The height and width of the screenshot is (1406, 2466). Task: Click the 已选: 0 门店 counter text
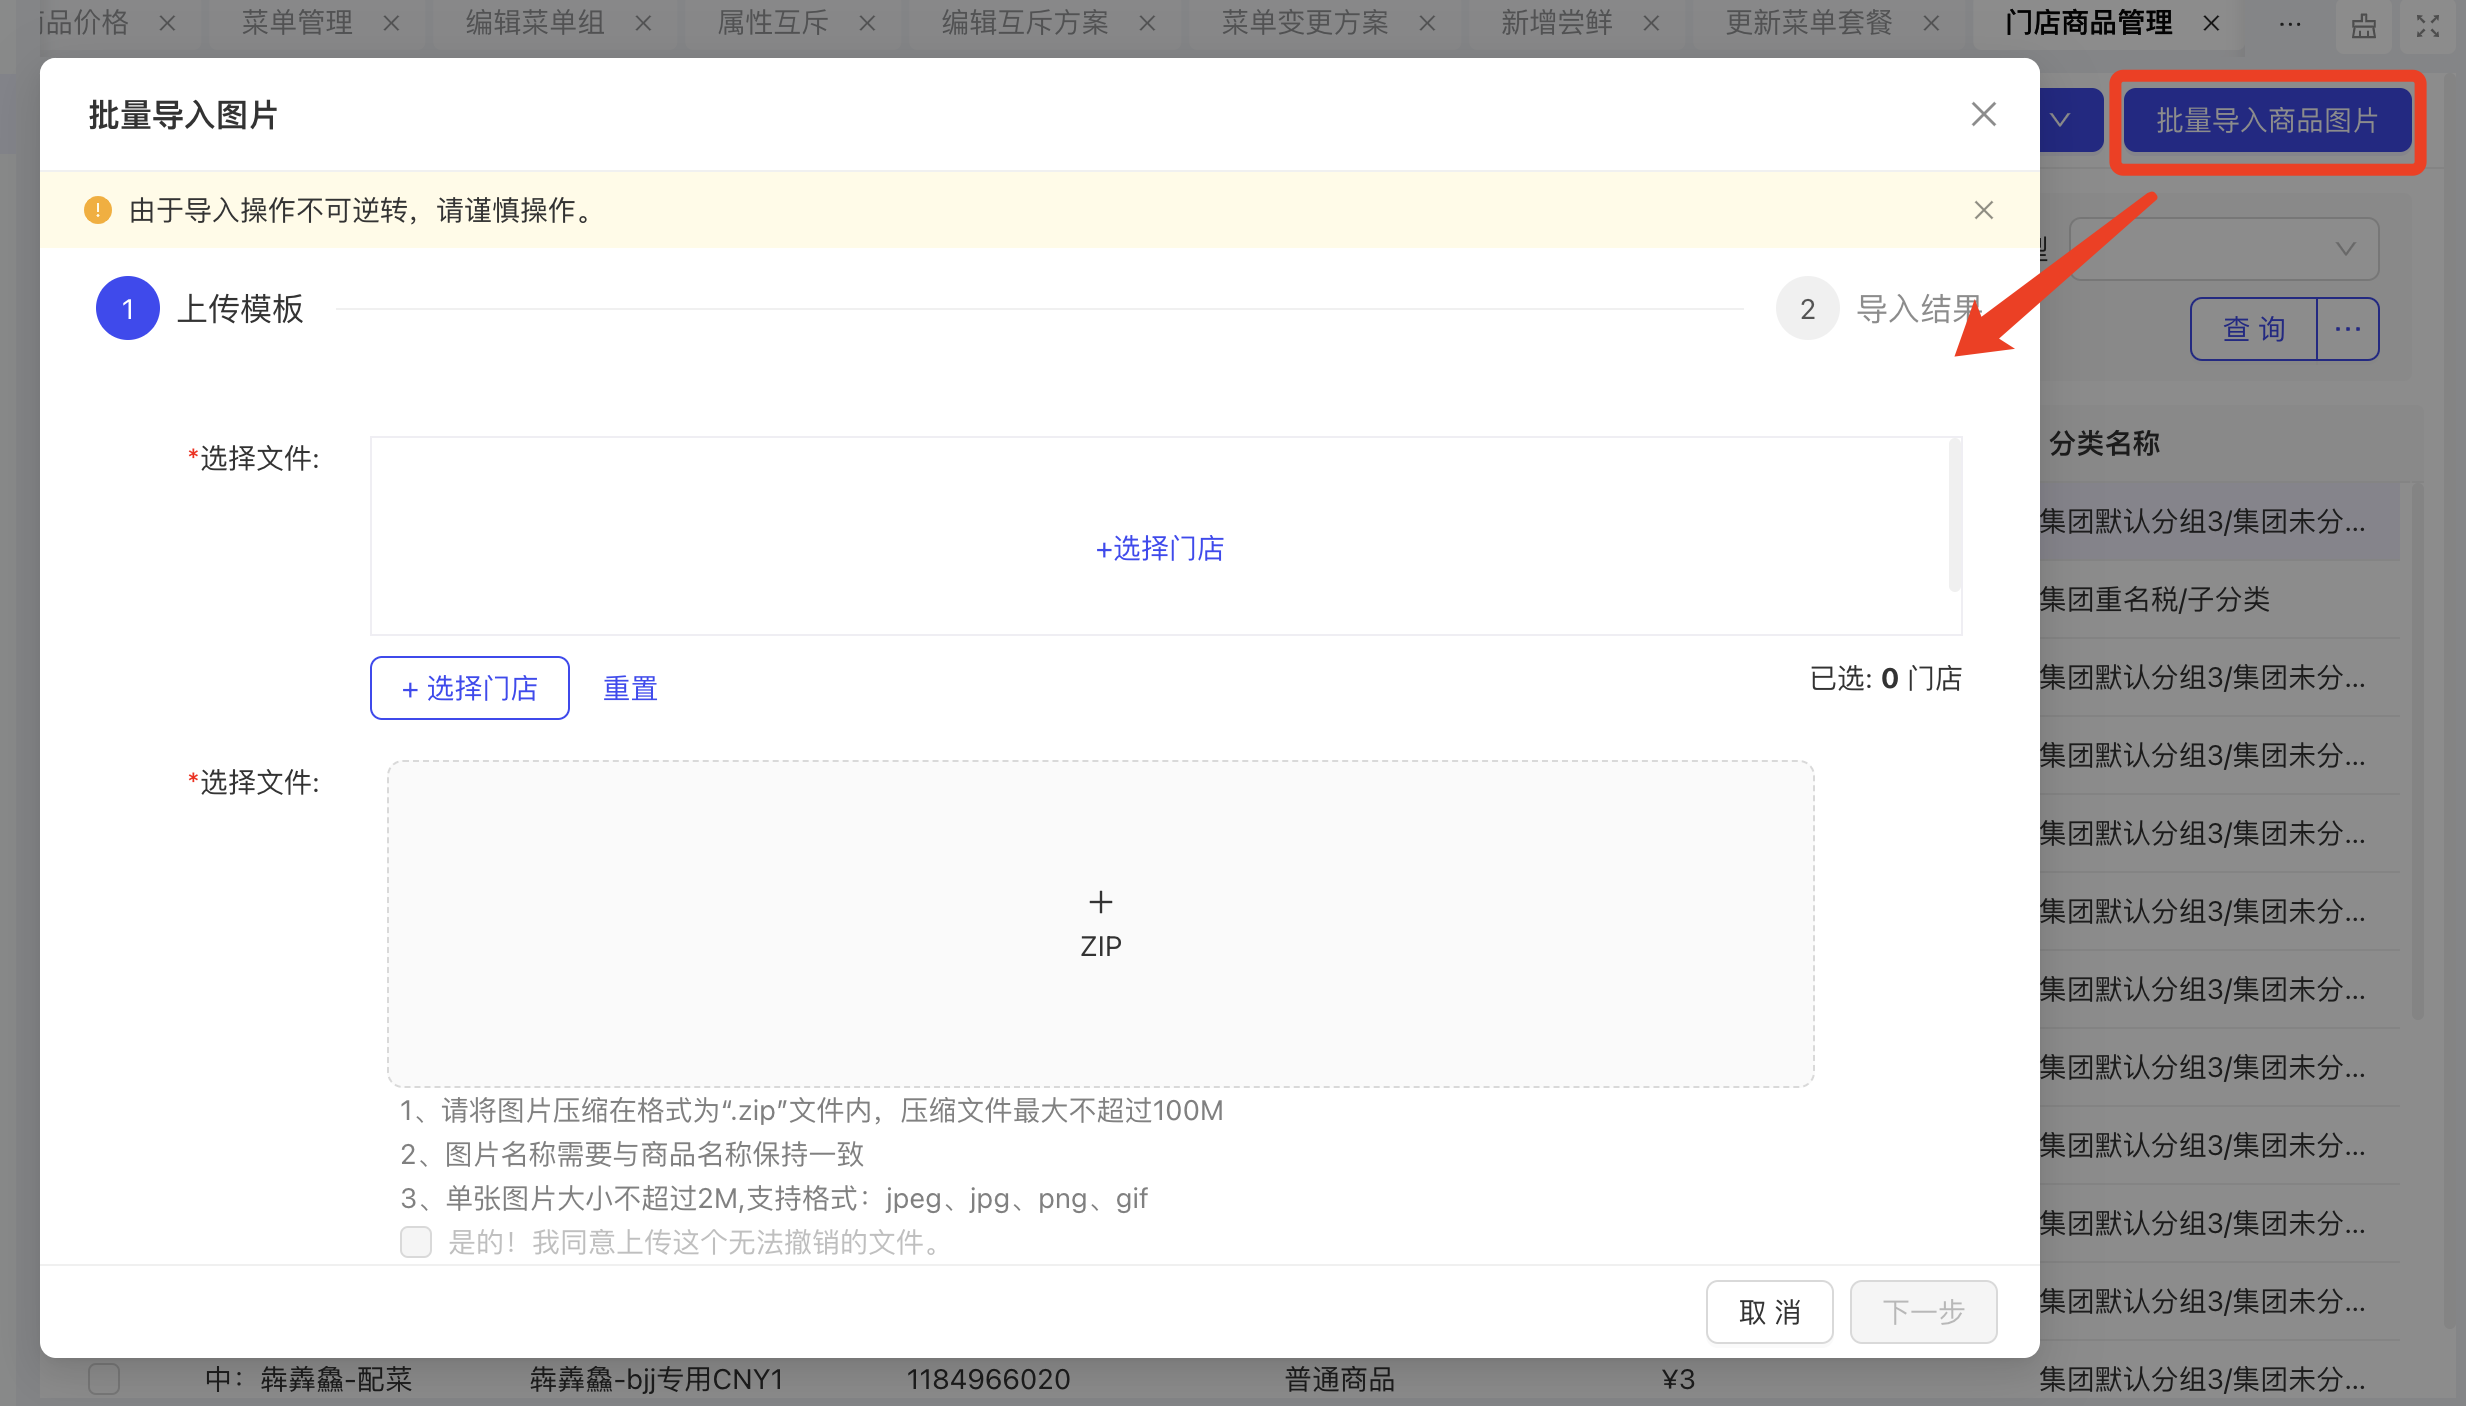tap(1886, 678)
